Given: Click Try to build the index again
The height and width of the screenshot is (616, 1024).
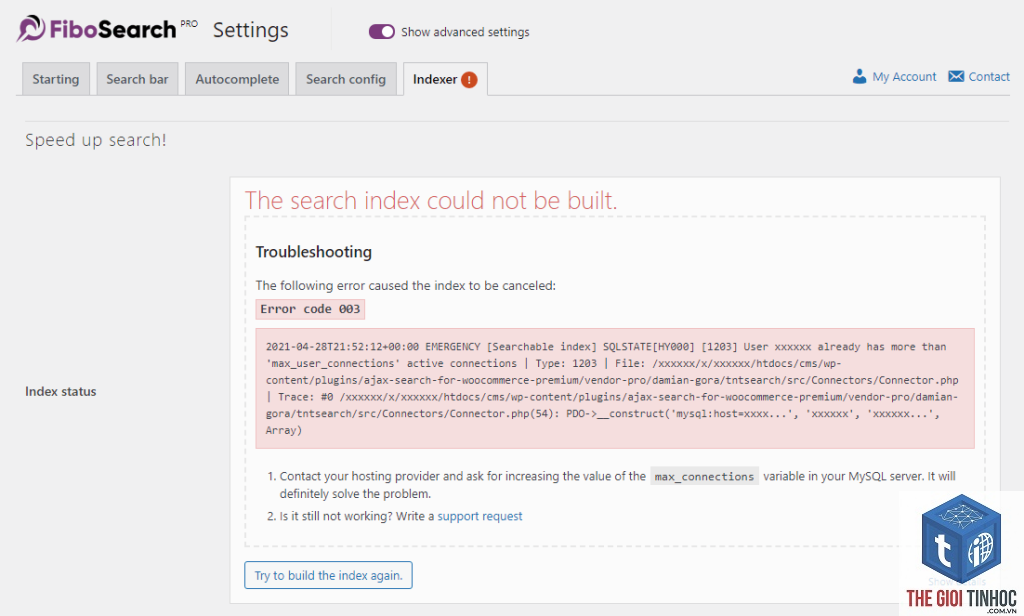Looking at the screenshot, I should (x=328, y=575).
